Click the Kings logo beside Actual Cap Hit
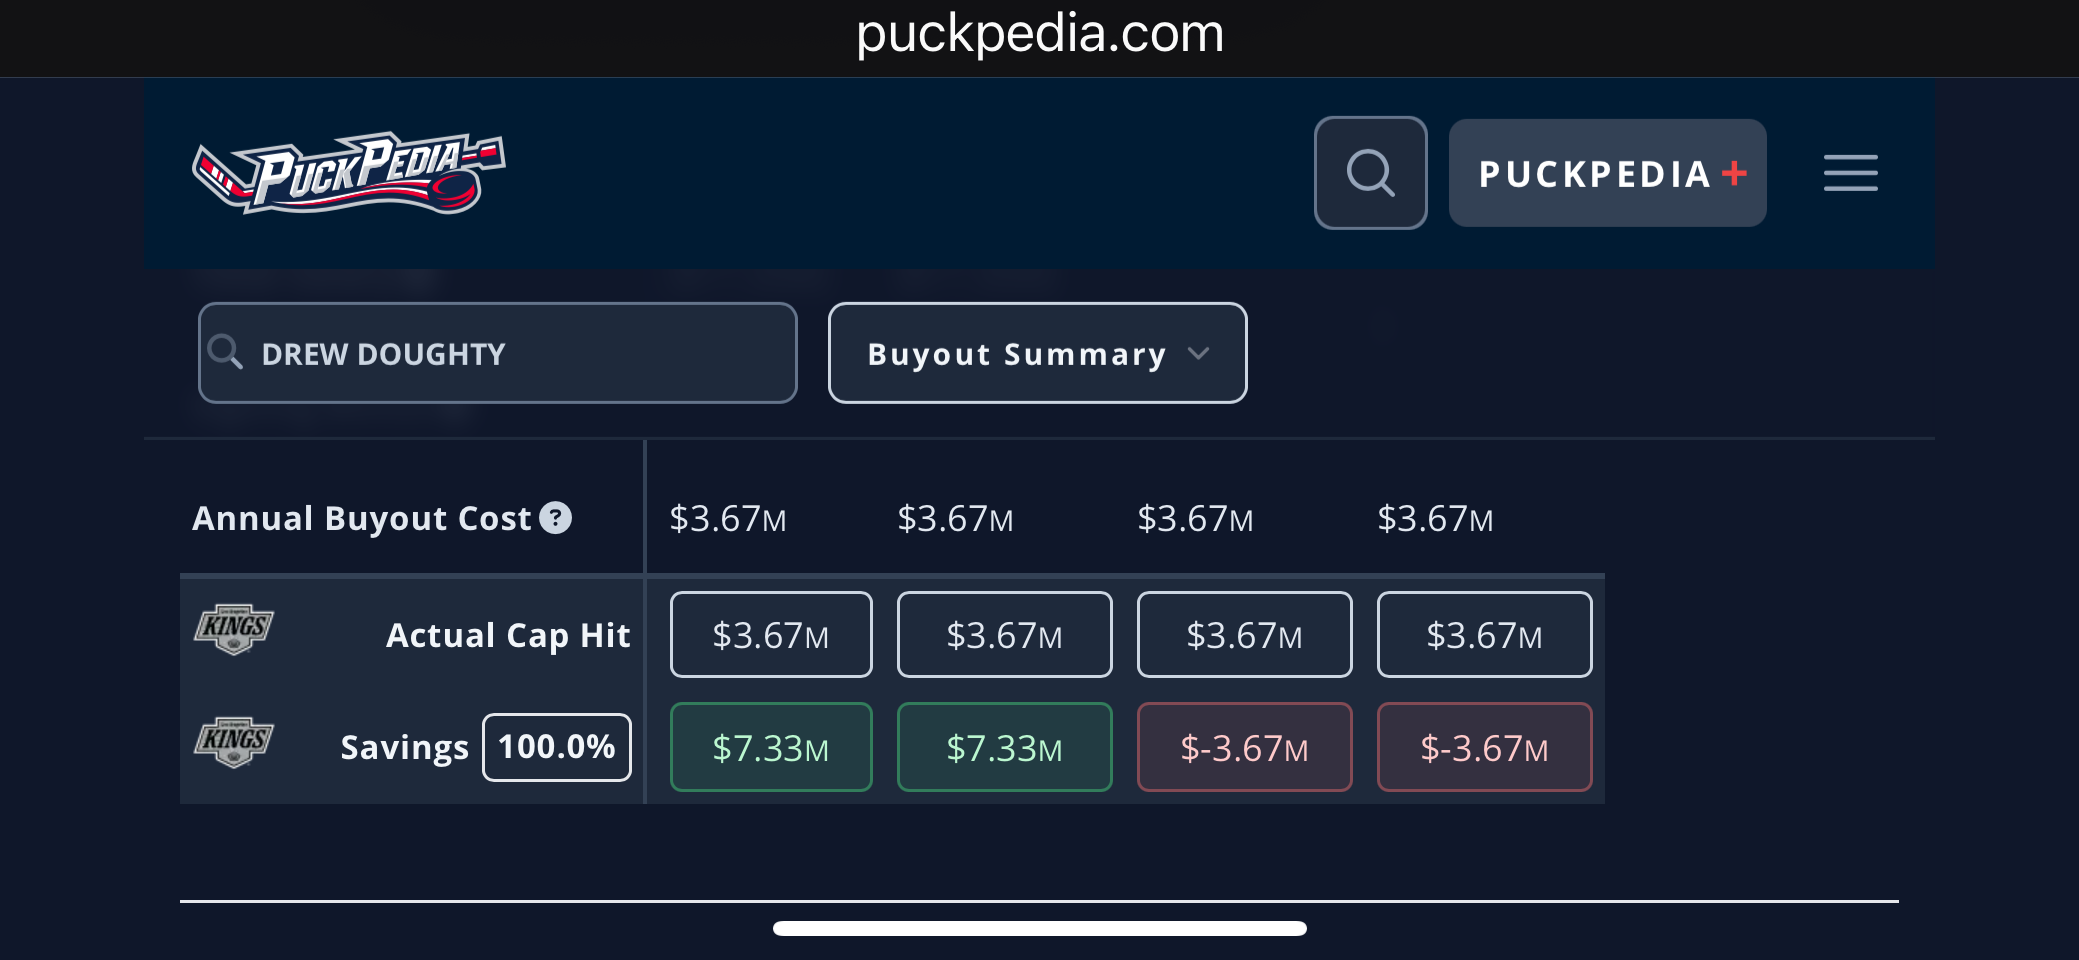This screenshot has width=2079, height=960. [234, 630]
